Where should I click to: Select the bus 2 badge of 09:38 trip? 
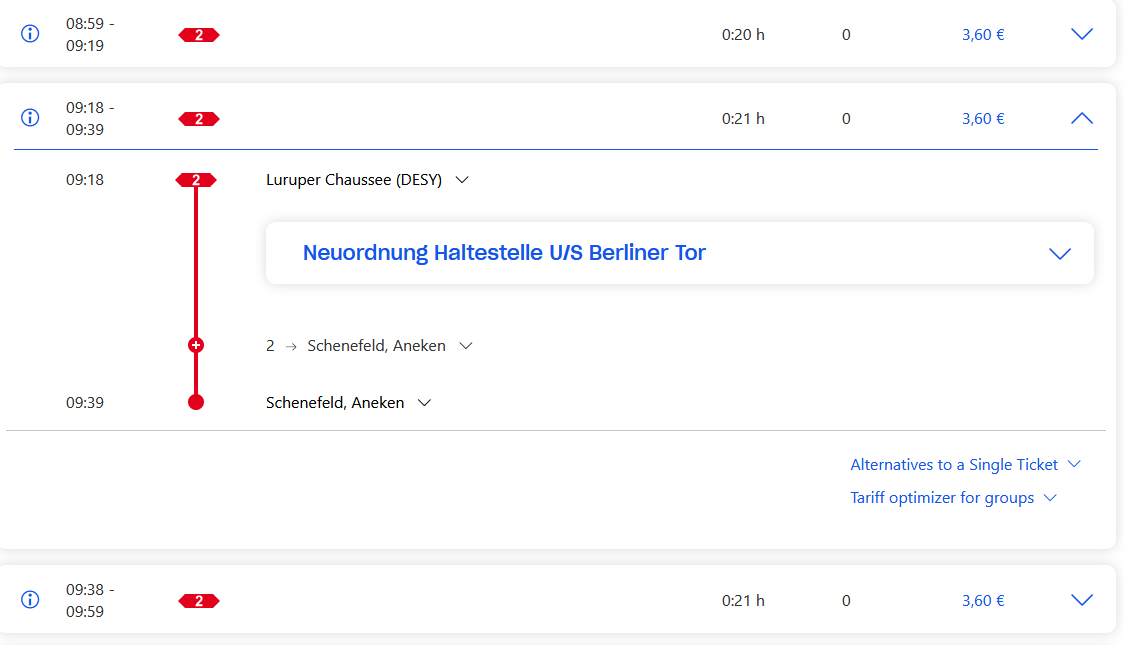(x=199, y=601)
